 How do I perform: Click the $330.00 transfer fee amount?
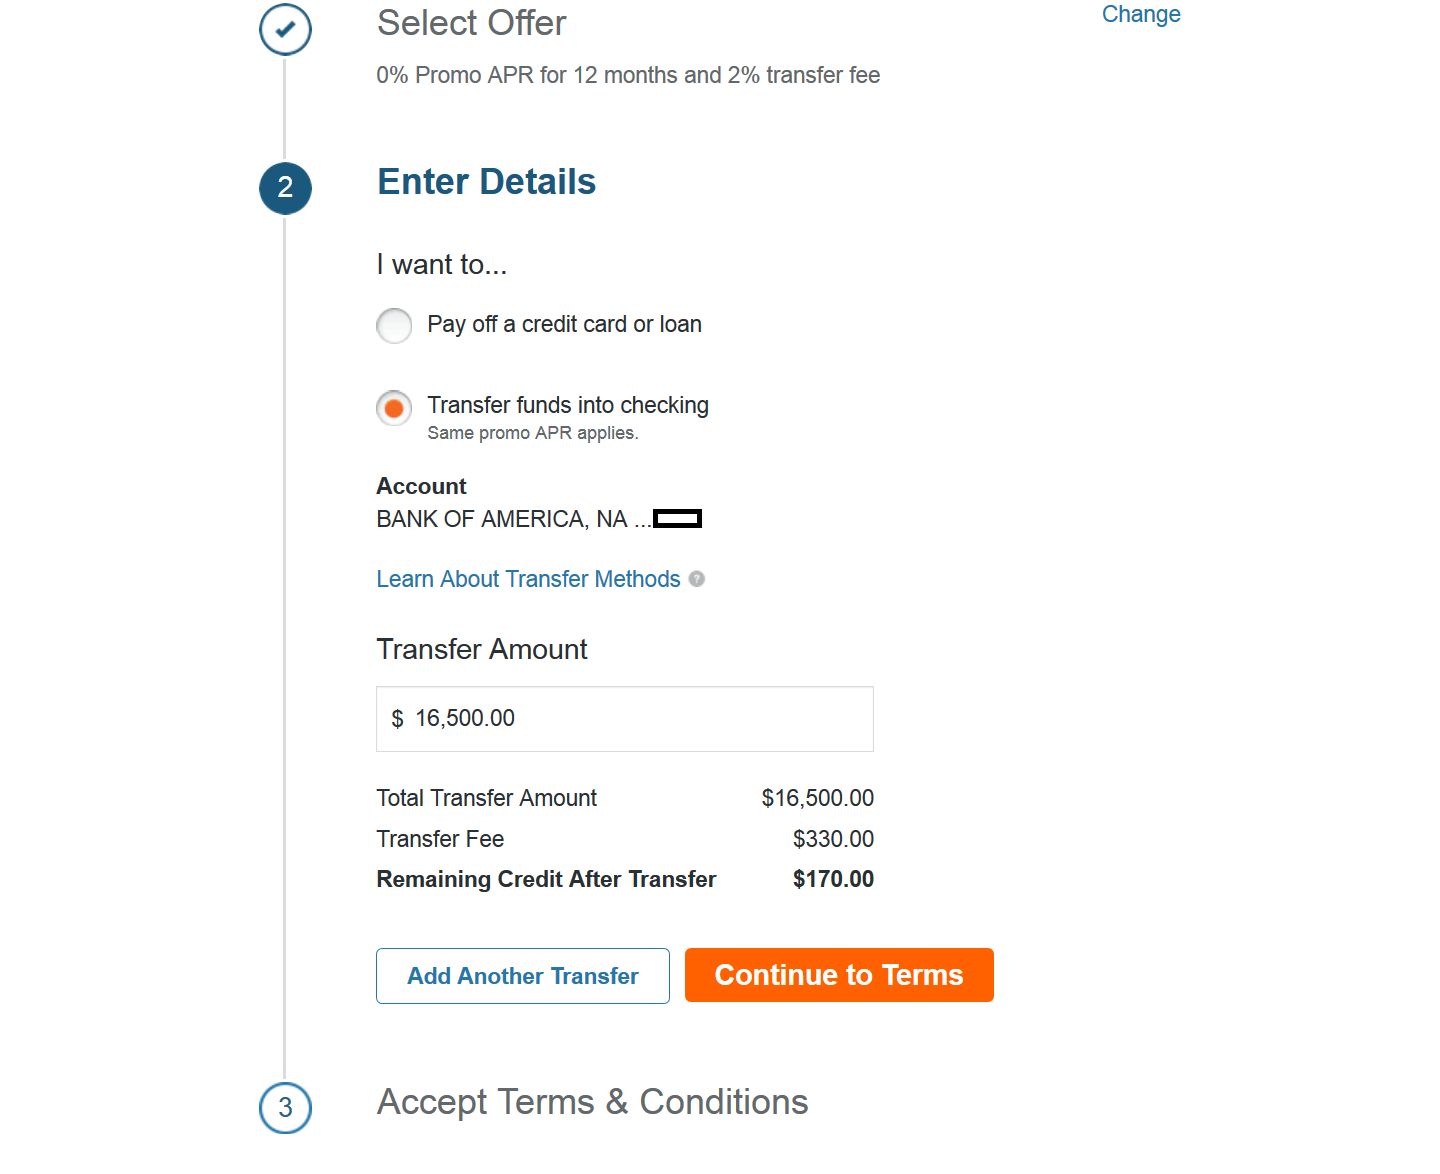click(x=833, y=839)
